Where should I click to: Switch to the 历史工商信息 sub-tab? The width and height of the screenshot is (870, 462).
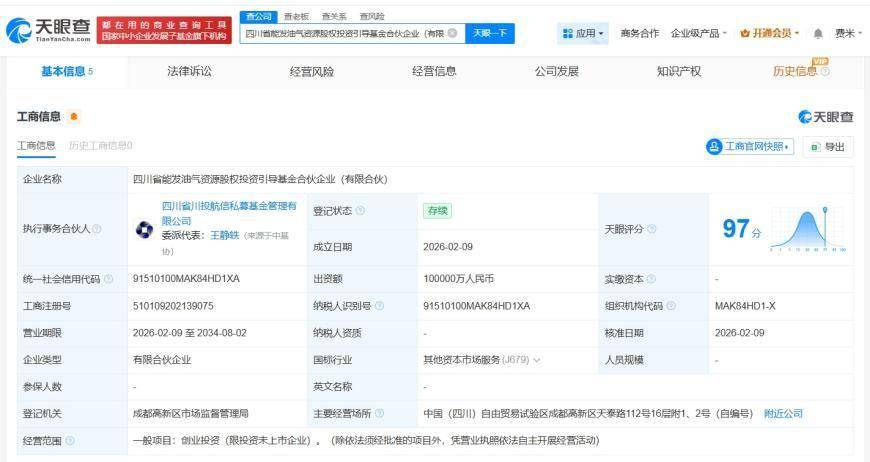(x=100, y=146)
